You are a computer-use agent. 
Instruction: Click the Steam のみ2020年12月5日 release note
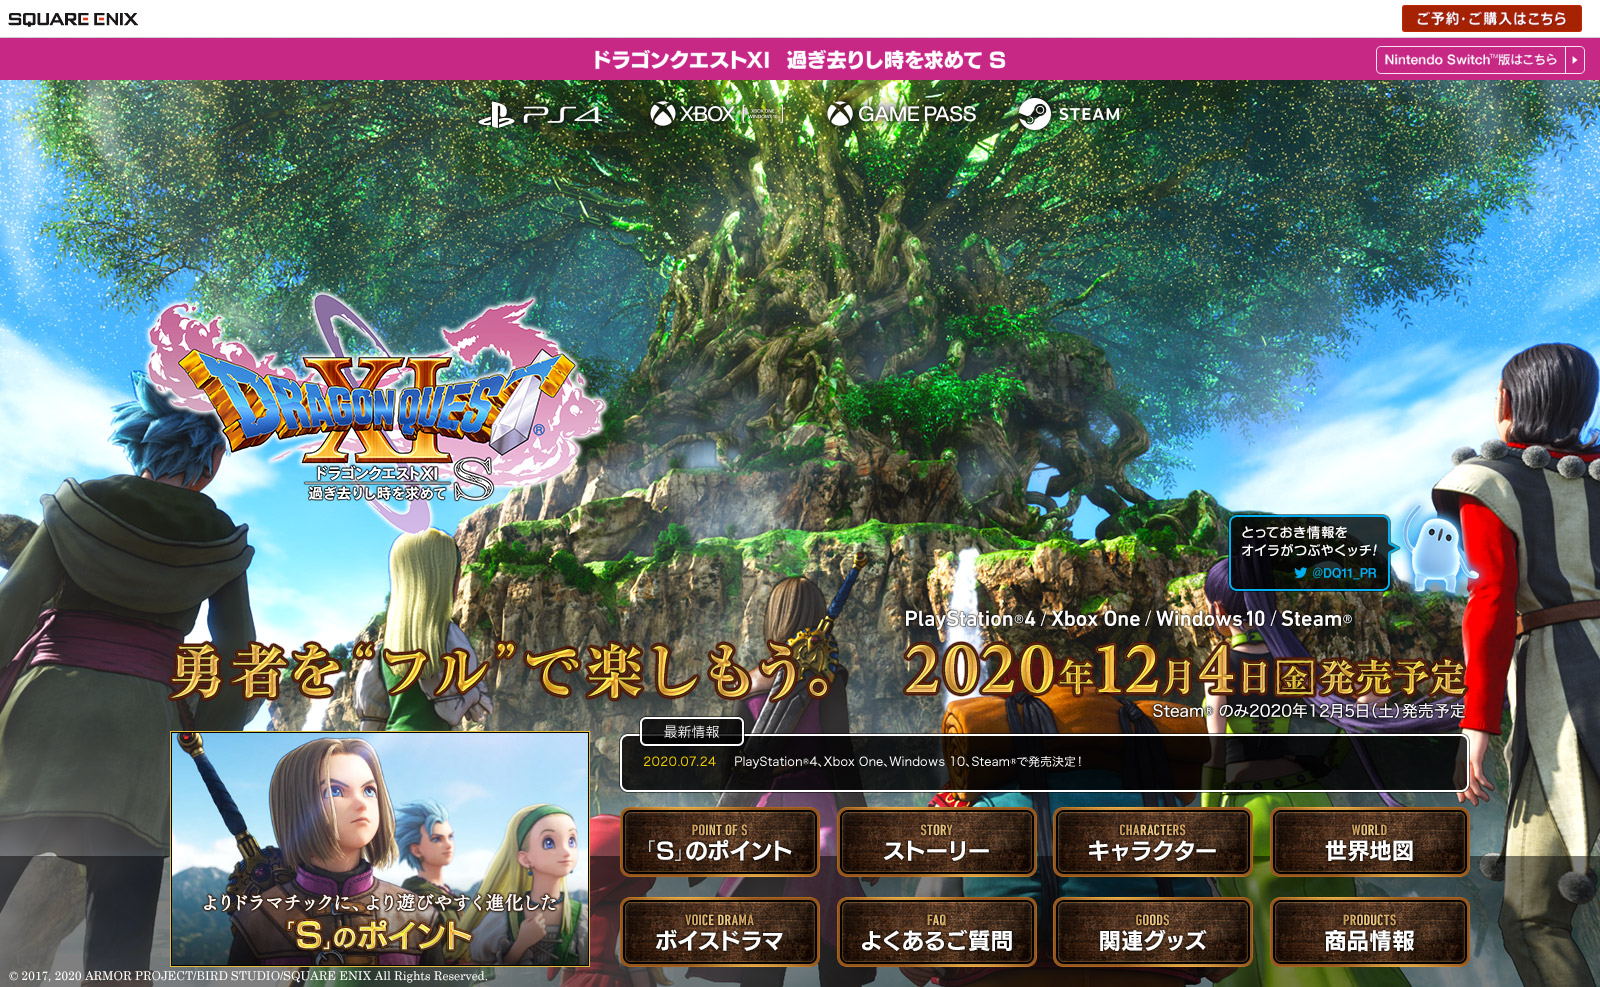[1308, 711]
